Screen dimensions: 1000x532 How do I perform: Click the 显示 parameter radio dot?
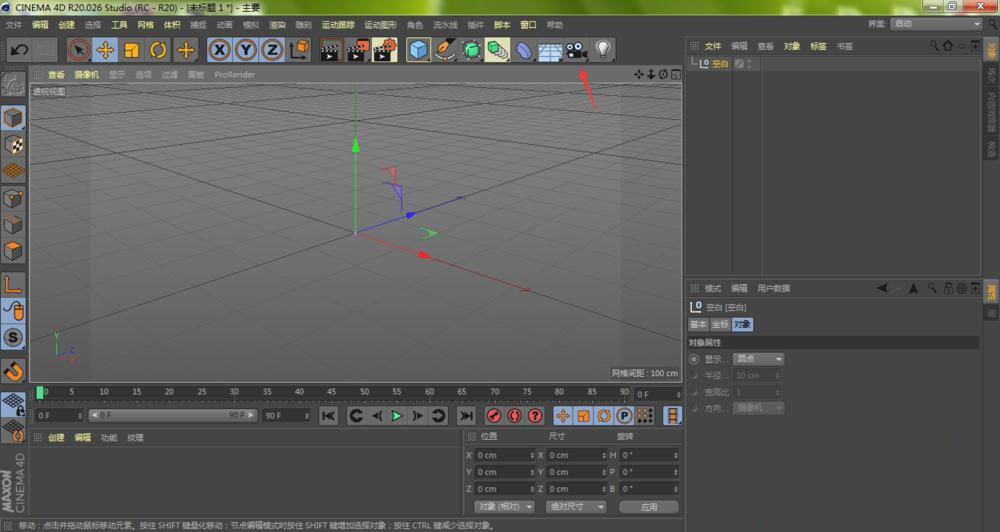coord(694,359)
